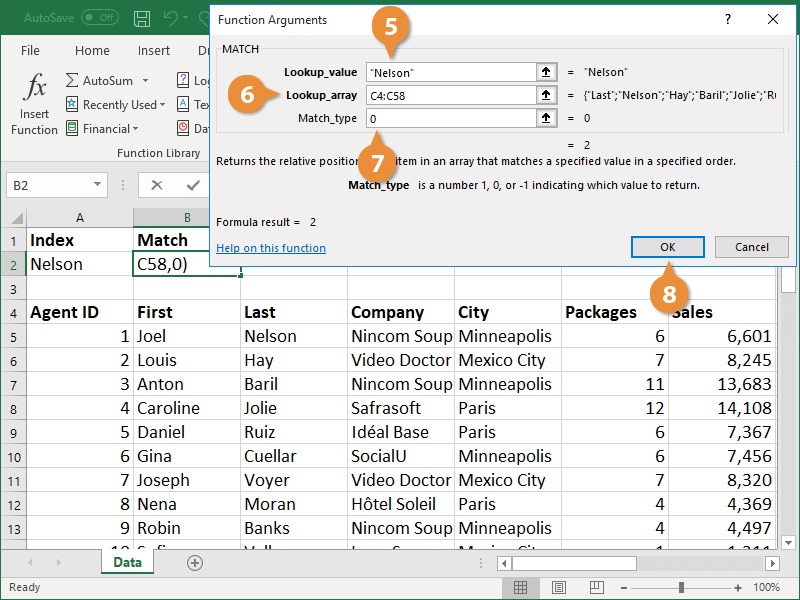Cancel formula entry with X icon
The image size is (800, 600).
(x=157, y=185)
